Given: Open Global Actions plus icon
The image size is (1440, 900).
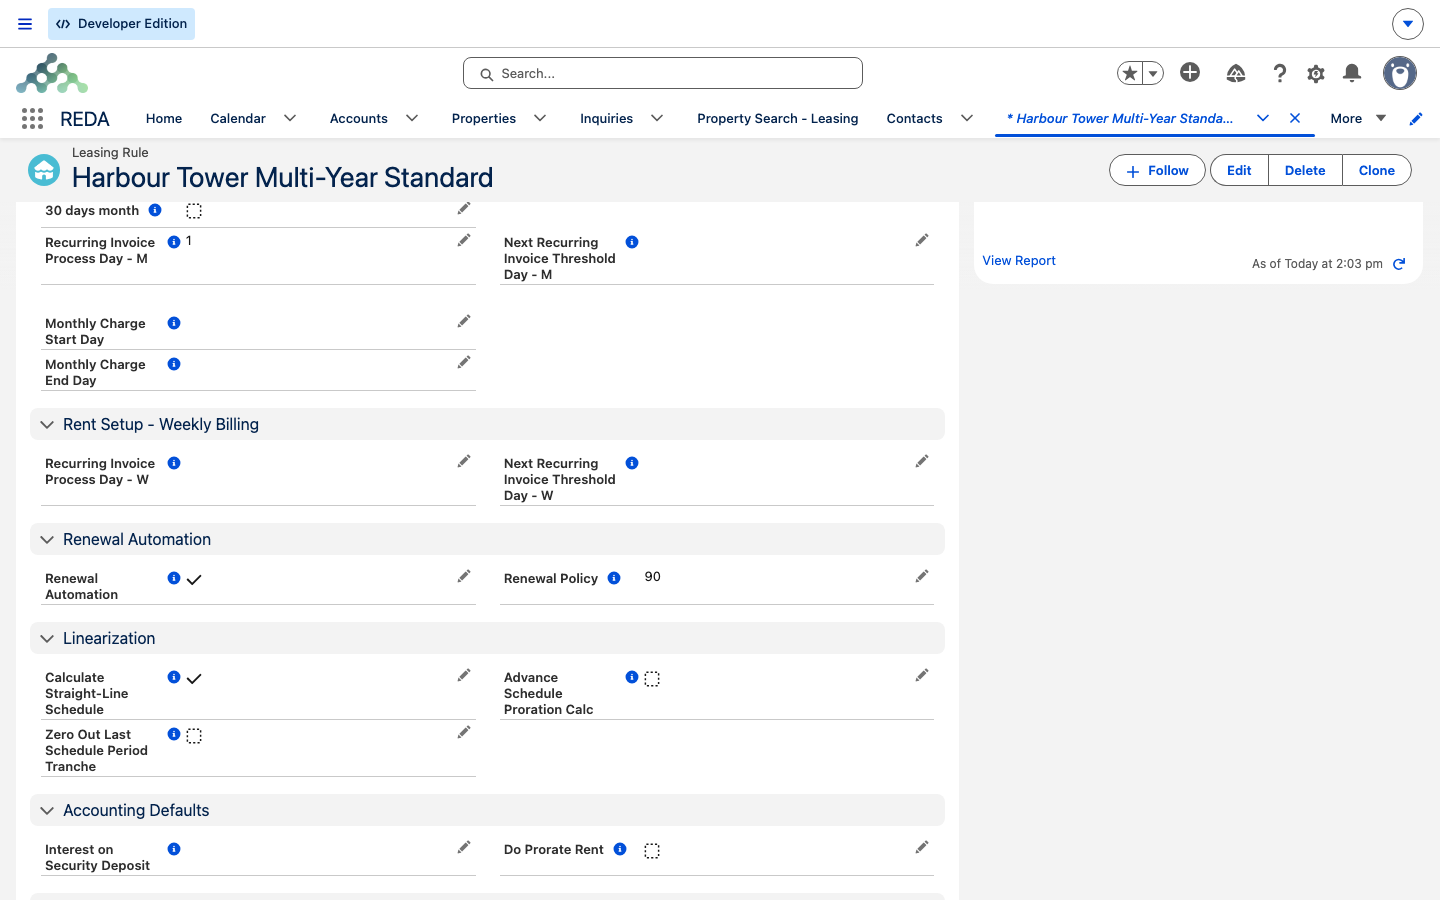Looking at the screenshot, I should (1190, 72).
